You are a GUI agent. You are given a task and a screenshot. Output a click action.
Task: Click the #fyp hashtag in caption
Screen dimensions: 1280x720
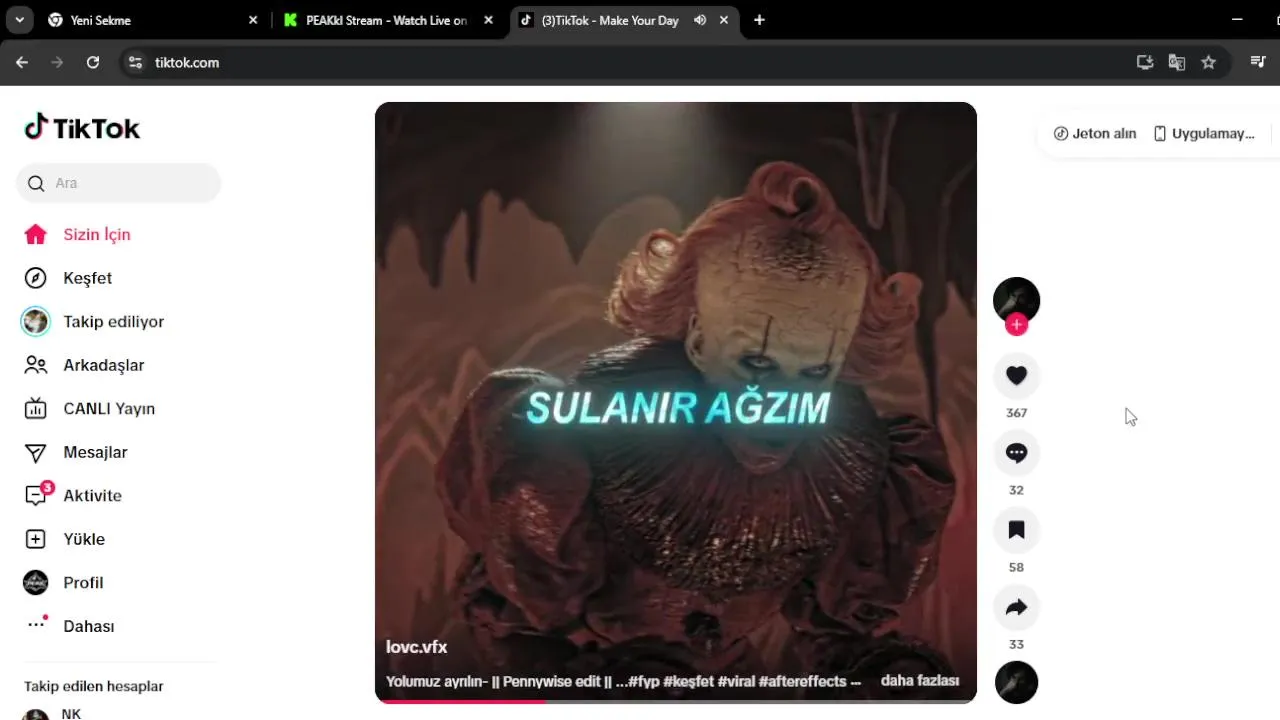pos(643,681)
